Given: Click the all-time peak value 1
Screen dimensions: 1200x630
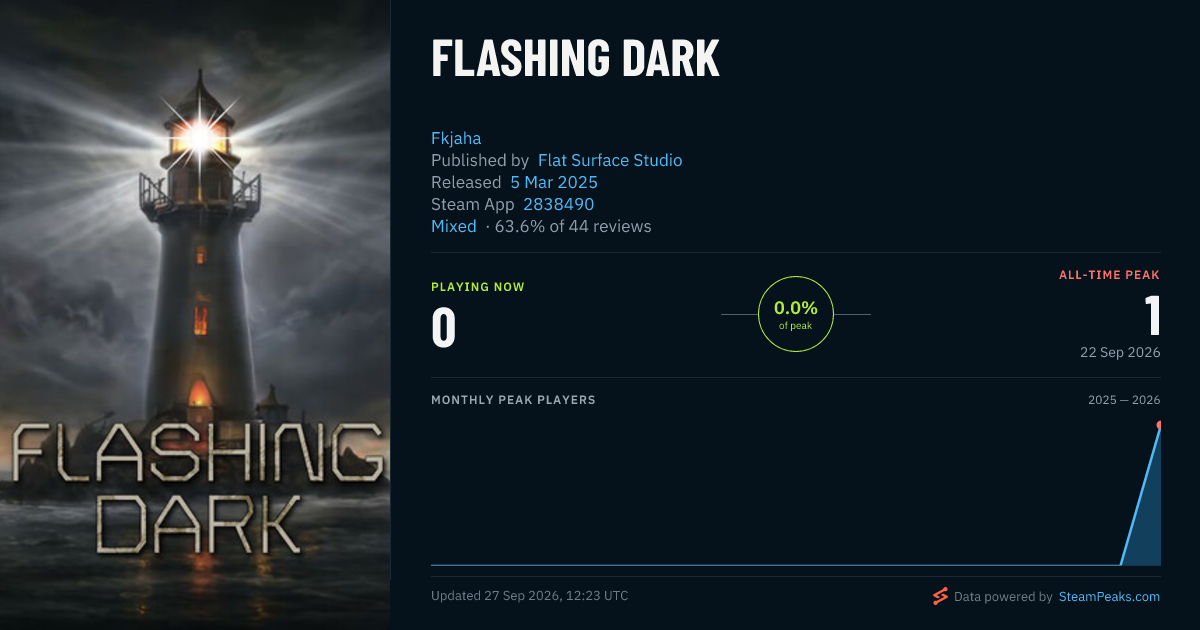Looking at the screenshot, I should pyautogui.click(x=1152, y=315).
